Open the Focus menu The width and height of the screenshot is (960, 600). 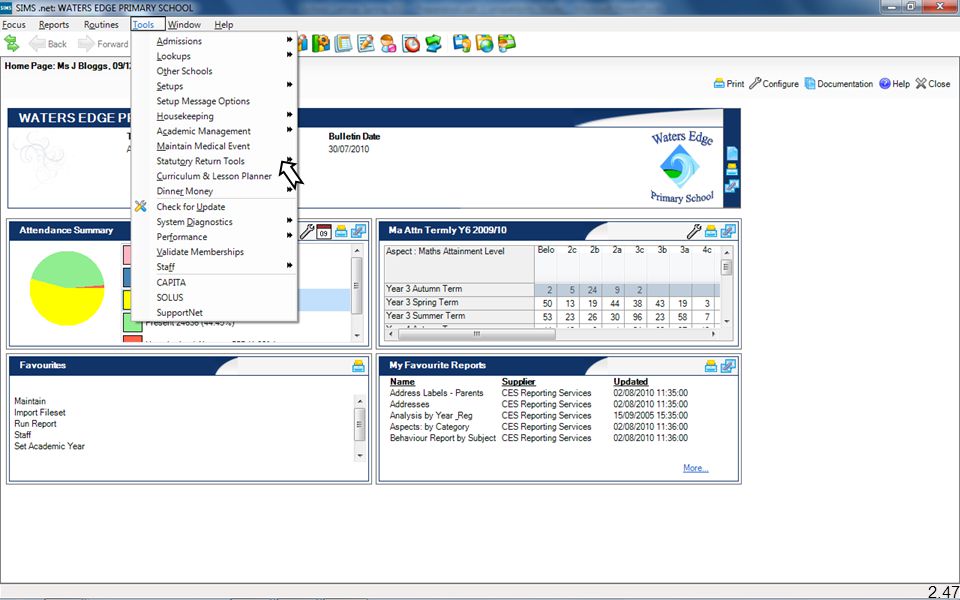(x=14, y=24)
